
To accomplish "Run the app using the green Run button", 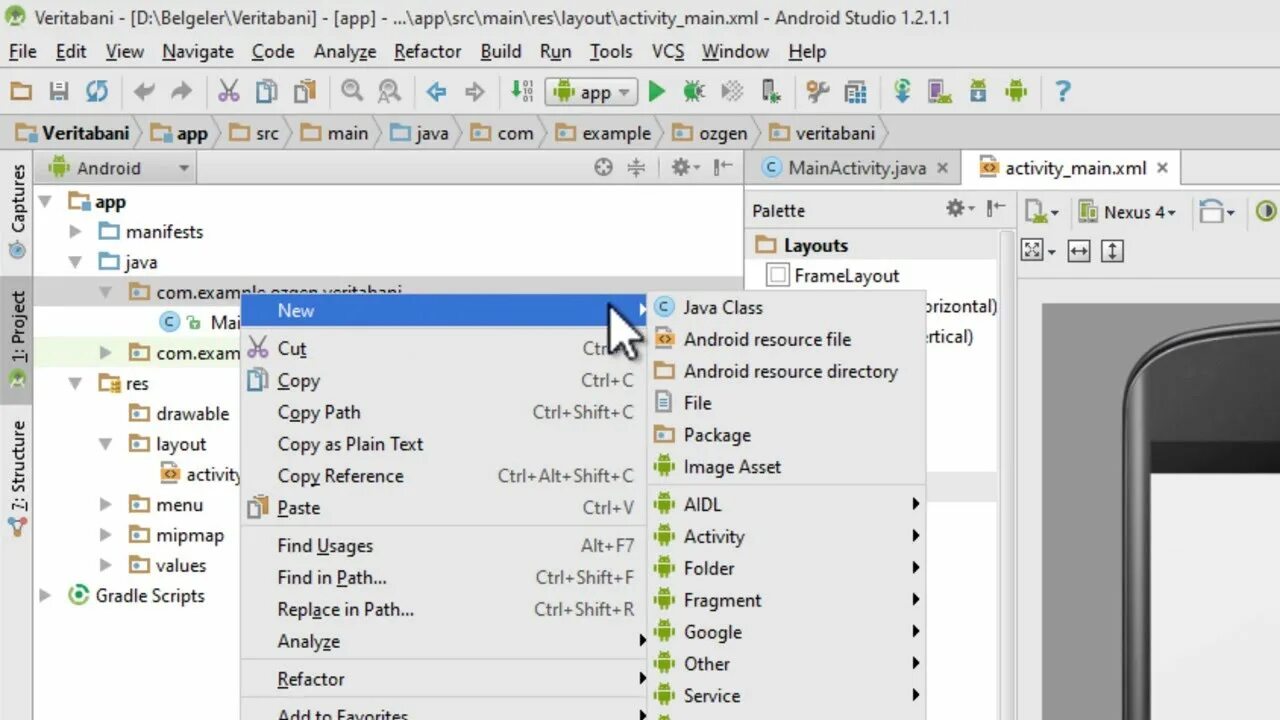I will tap(656, 91).
